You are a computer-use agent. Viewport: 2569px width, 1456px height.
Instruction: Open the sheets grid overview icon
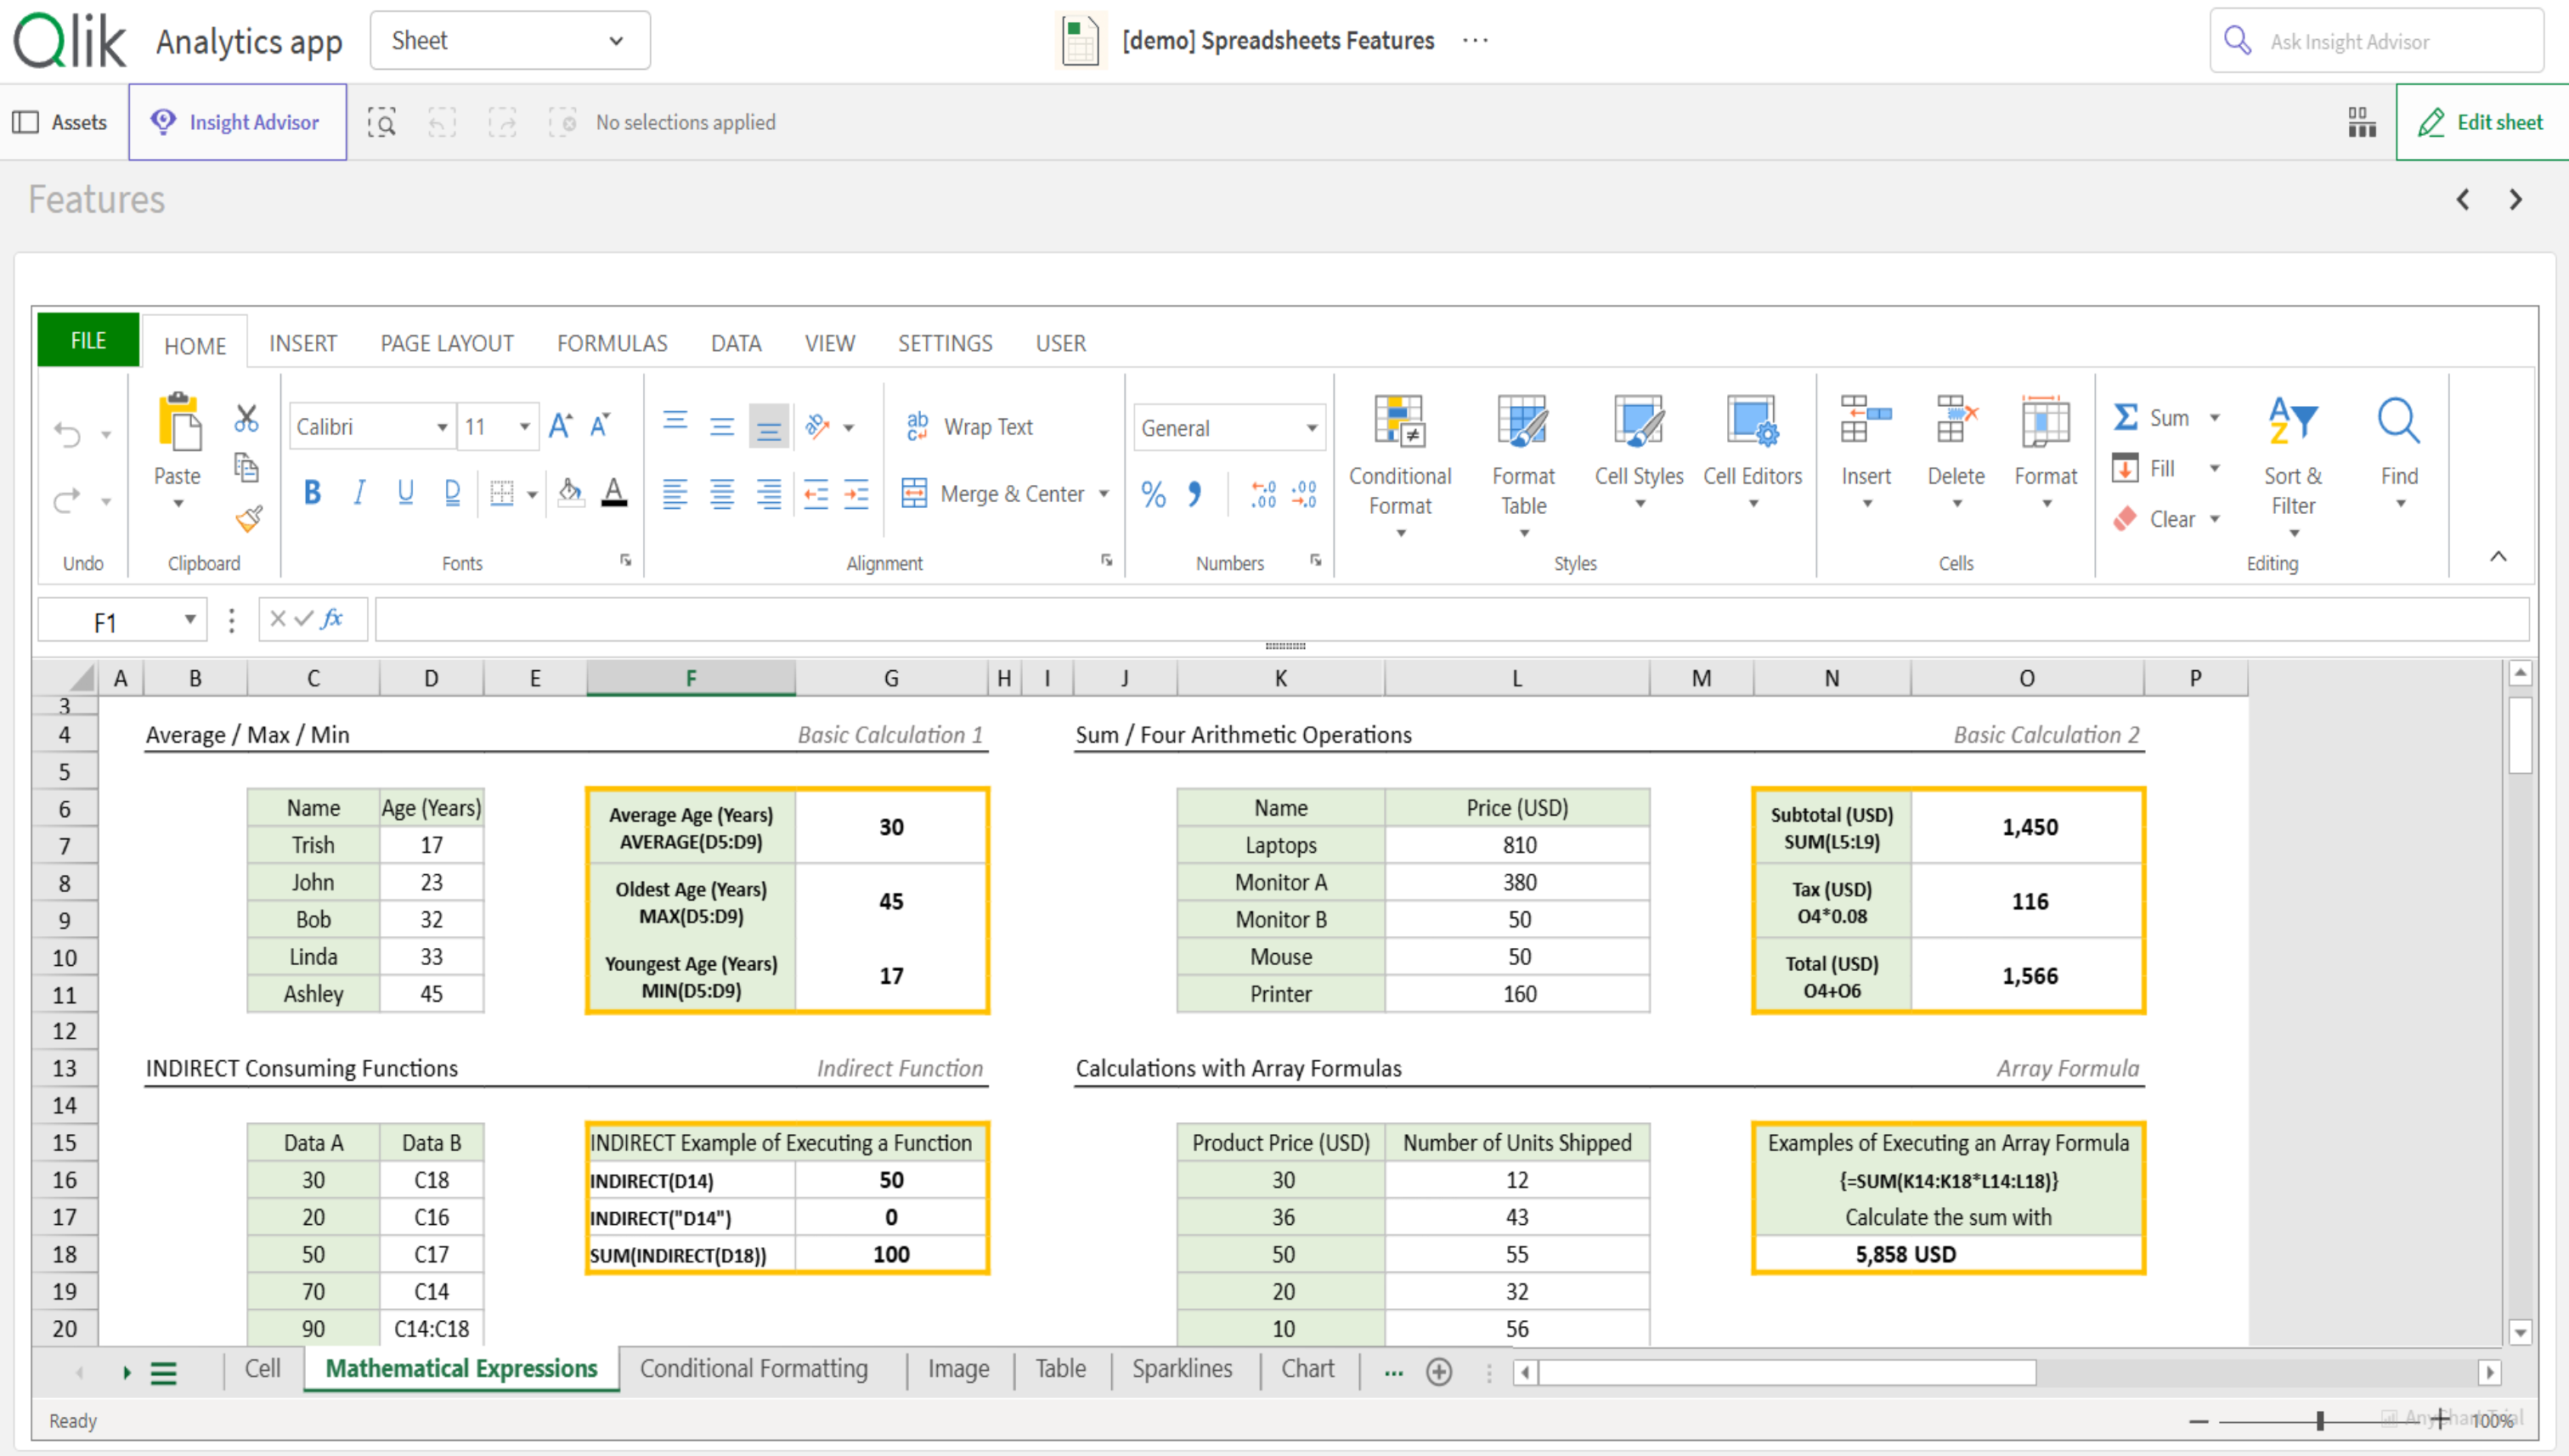(x=2361, y=122)
